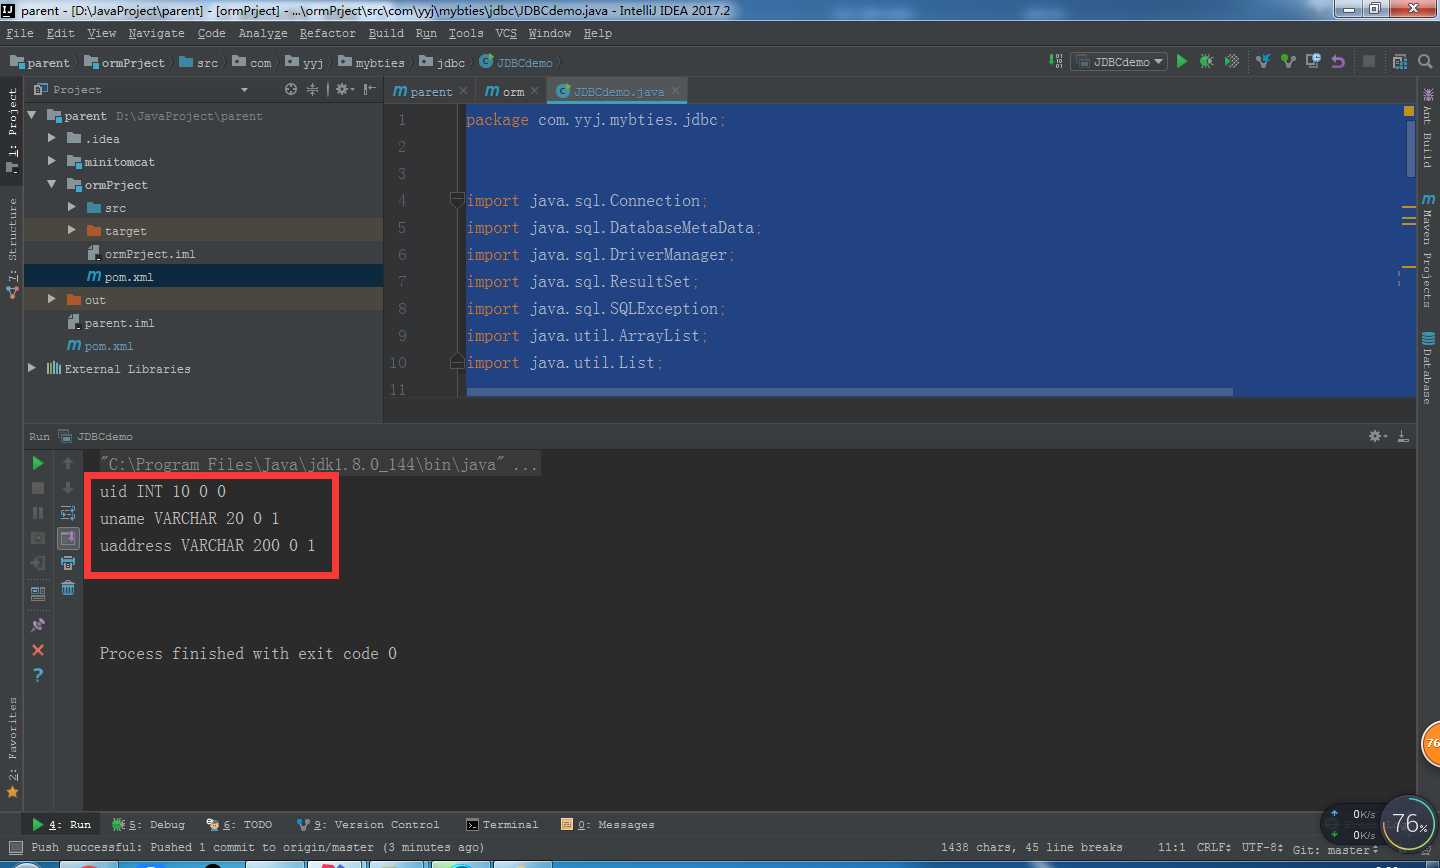Viewport: 1440px width, 868px height.
Task: Run with coverage from the main toolbar
Action: [1232, 62]
